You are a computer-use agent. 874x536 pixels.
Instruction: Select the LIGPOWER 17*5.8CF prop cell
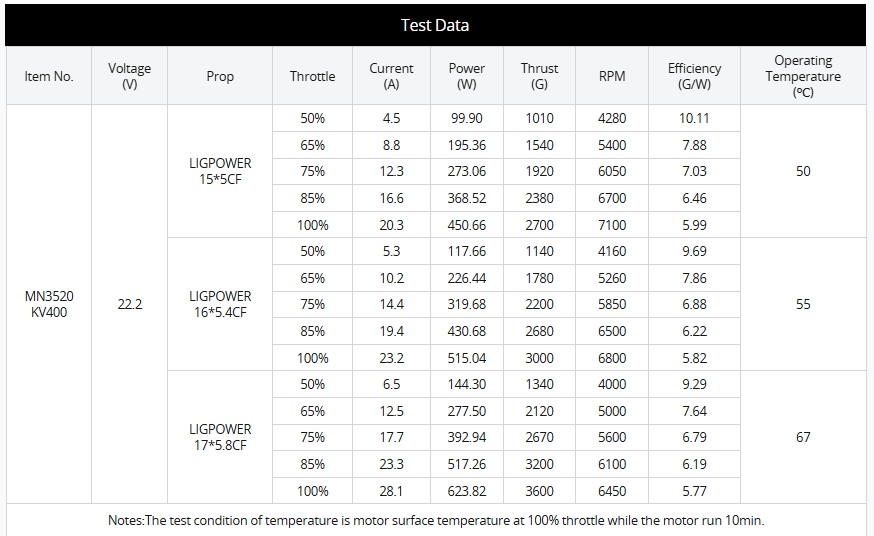pos(220,437)
